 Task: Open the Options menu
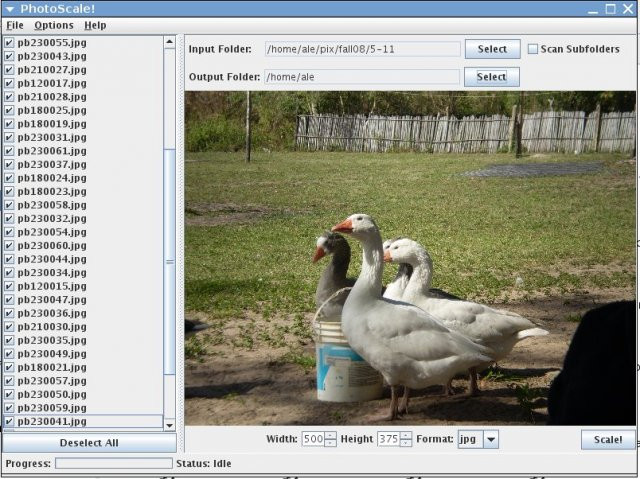54,25
